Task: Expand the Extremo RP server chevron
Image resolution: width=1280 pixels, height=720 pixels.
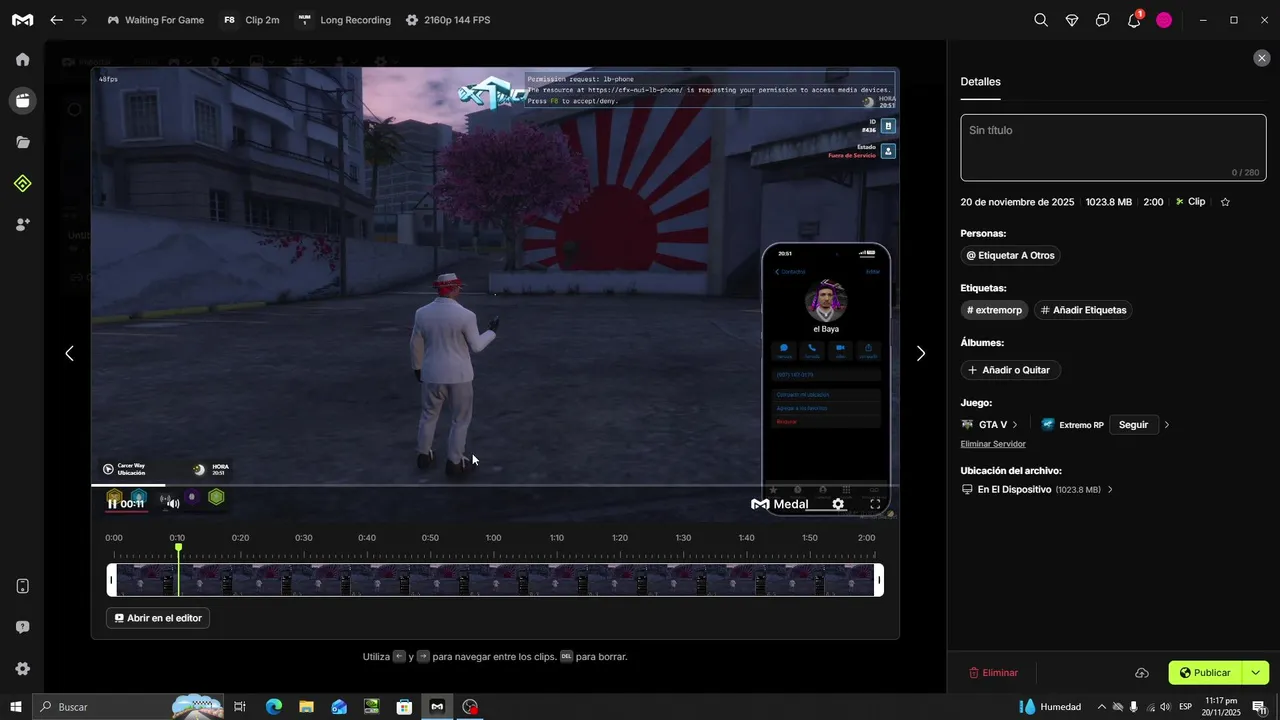Action: tap(1166, 425)
